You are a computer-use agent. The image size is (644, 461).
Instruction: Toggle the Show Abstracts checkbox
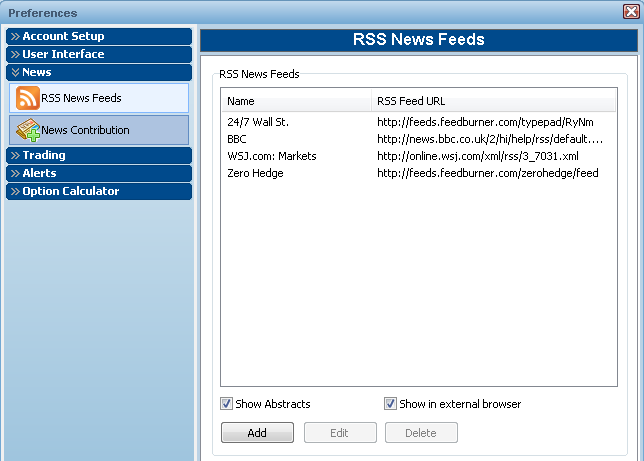tap(228, 404)
